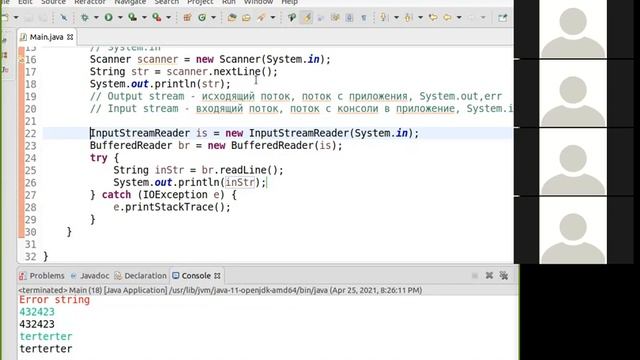Click 'String inStr = br.readLine();' line

(x=198, y=170)
